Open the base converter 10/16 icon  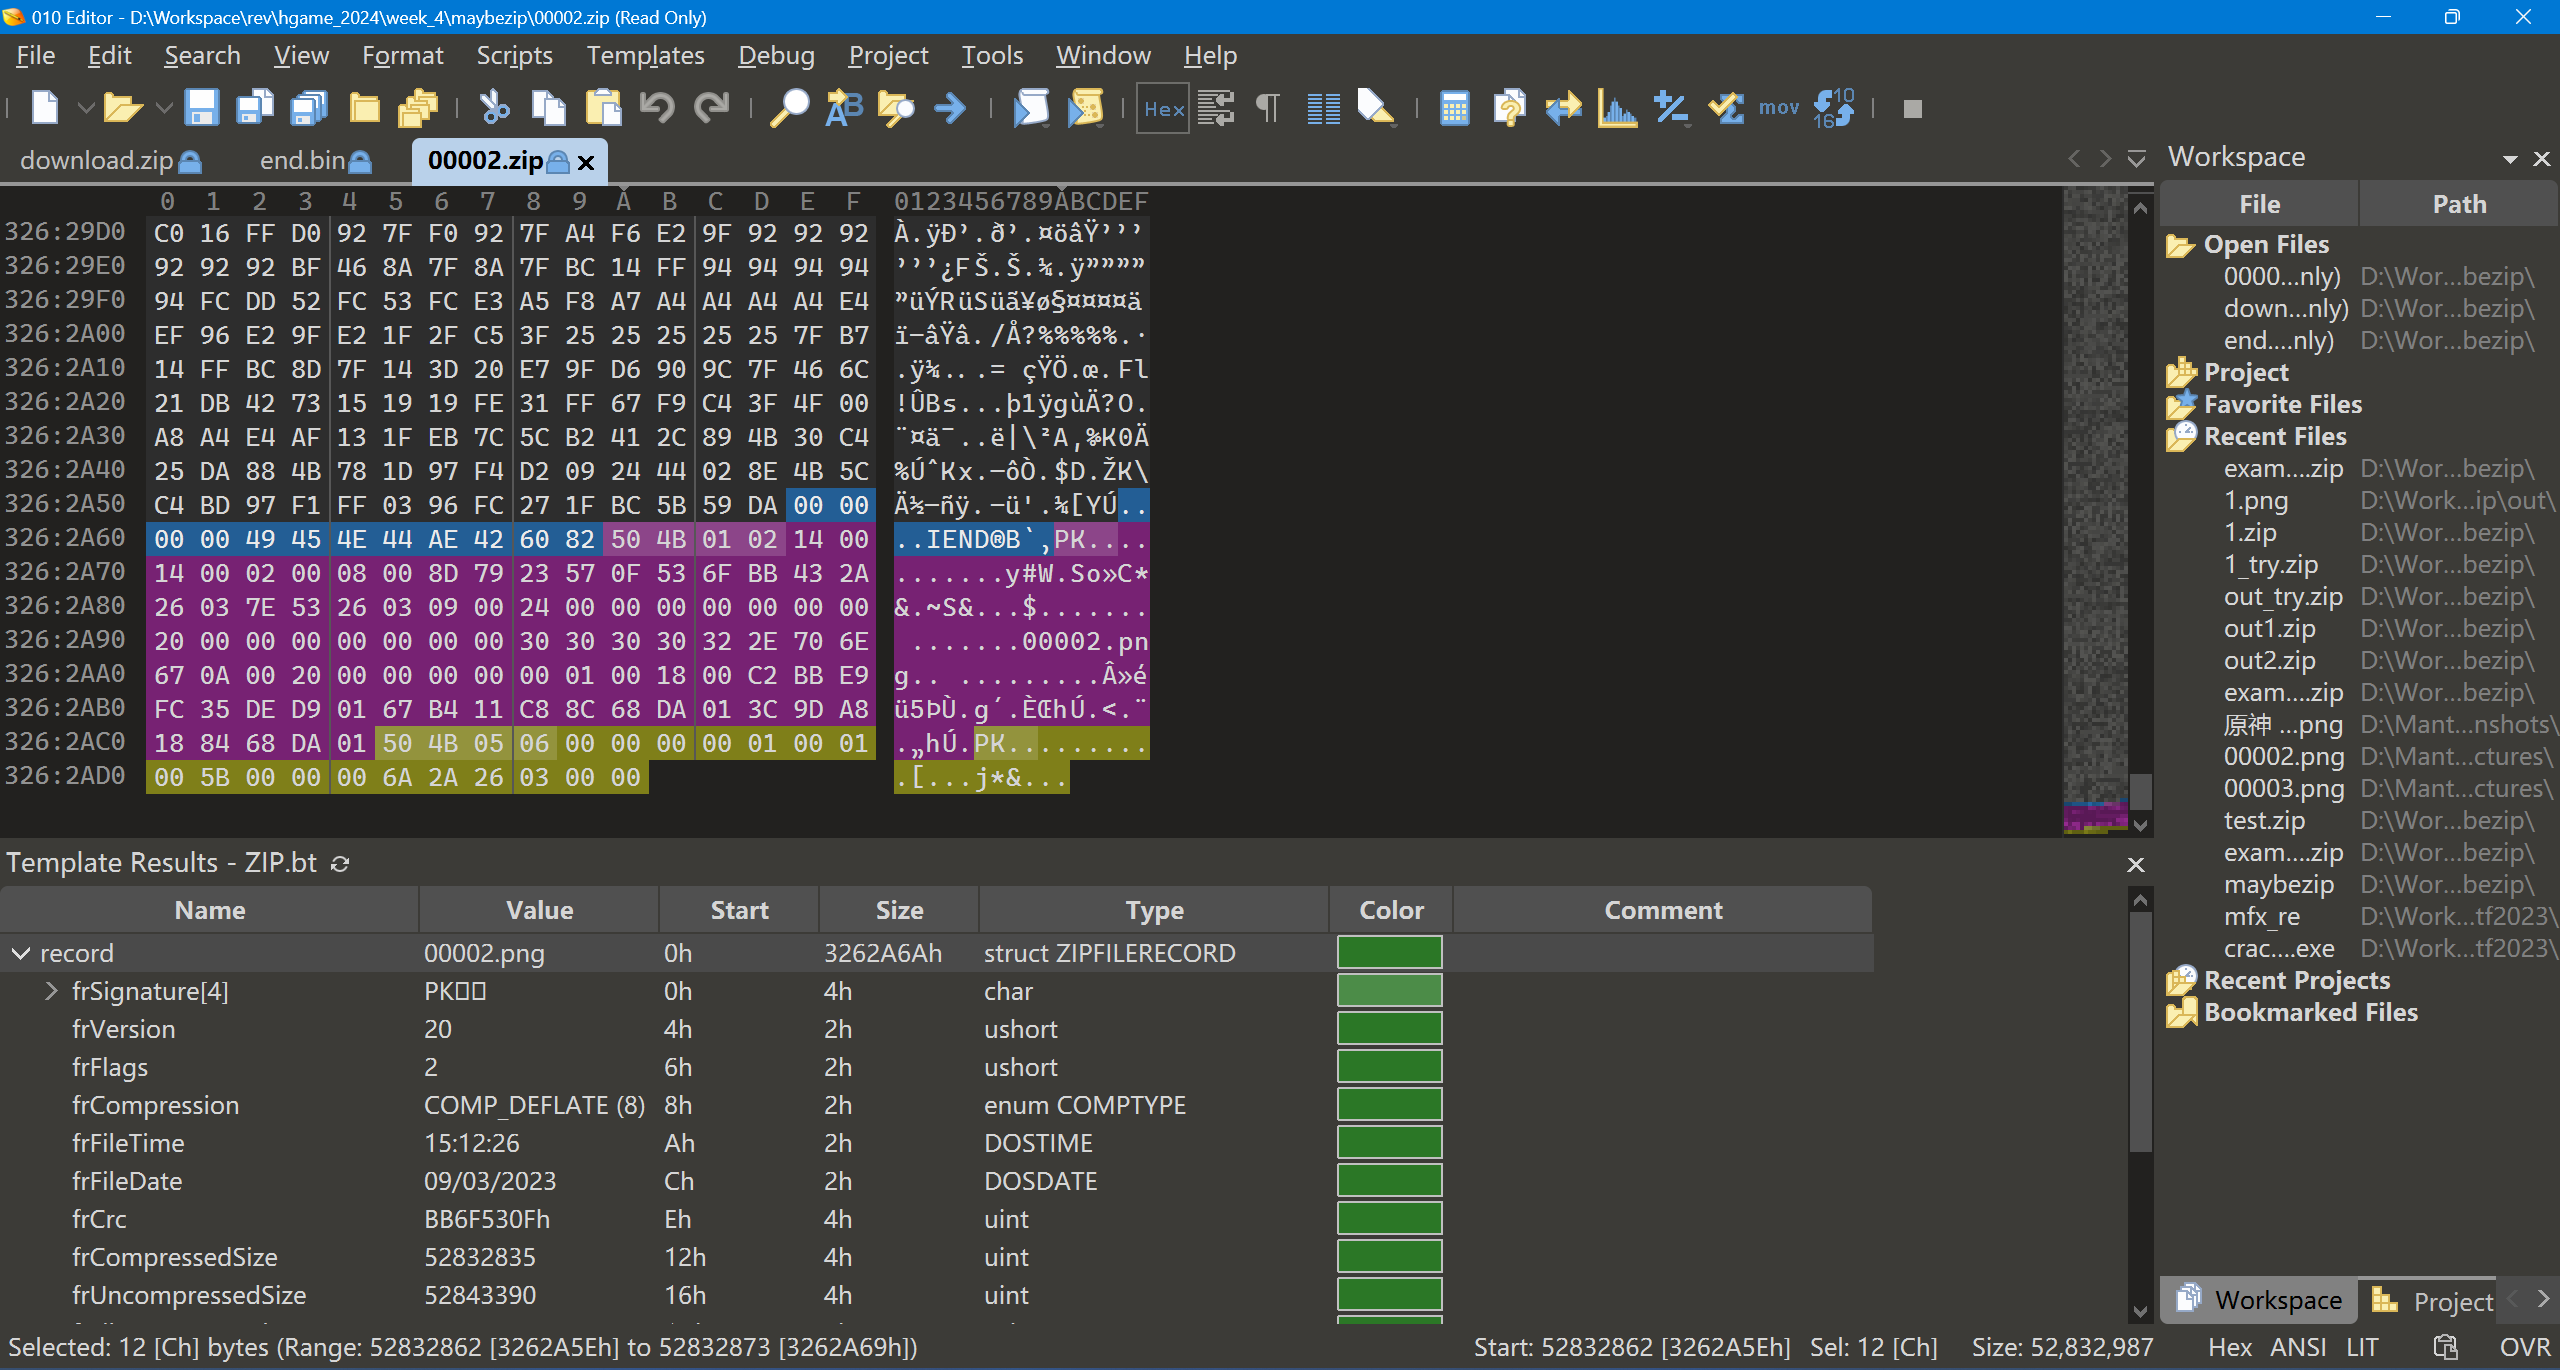pyautogui.click(x=1833, y=108)
